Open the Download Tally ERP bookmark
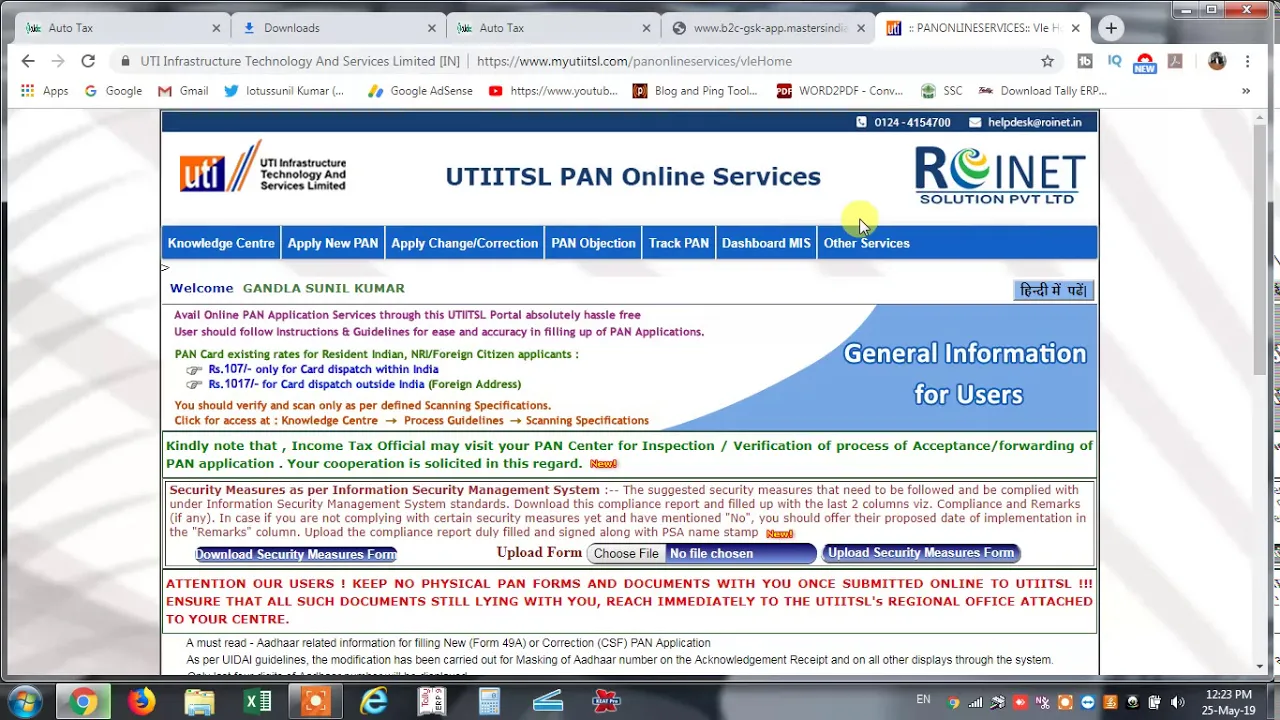 [x=1042, y=91]
